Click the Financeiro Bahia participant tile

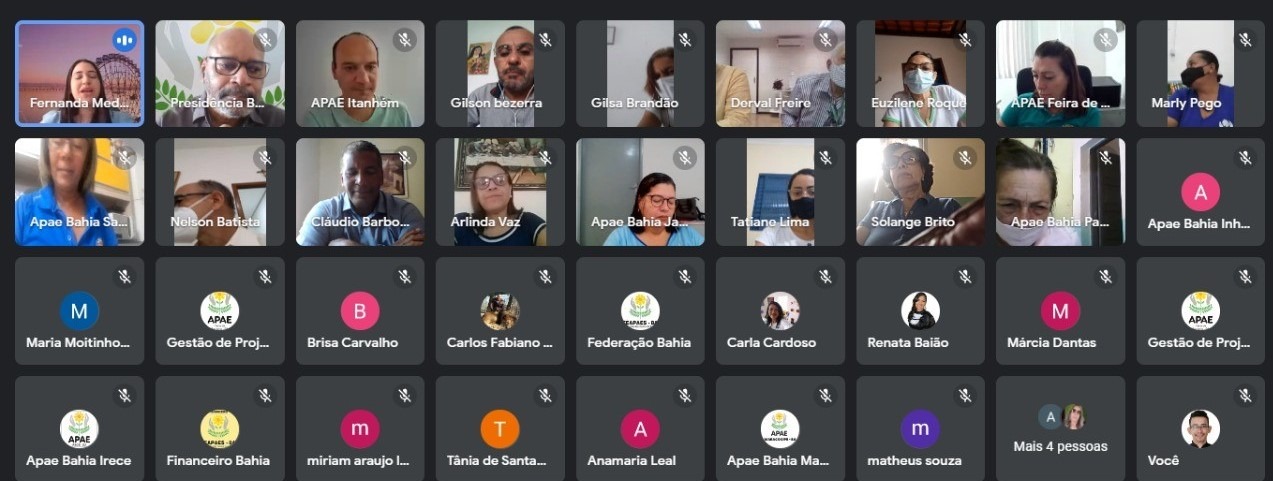(x=220, y=429)
